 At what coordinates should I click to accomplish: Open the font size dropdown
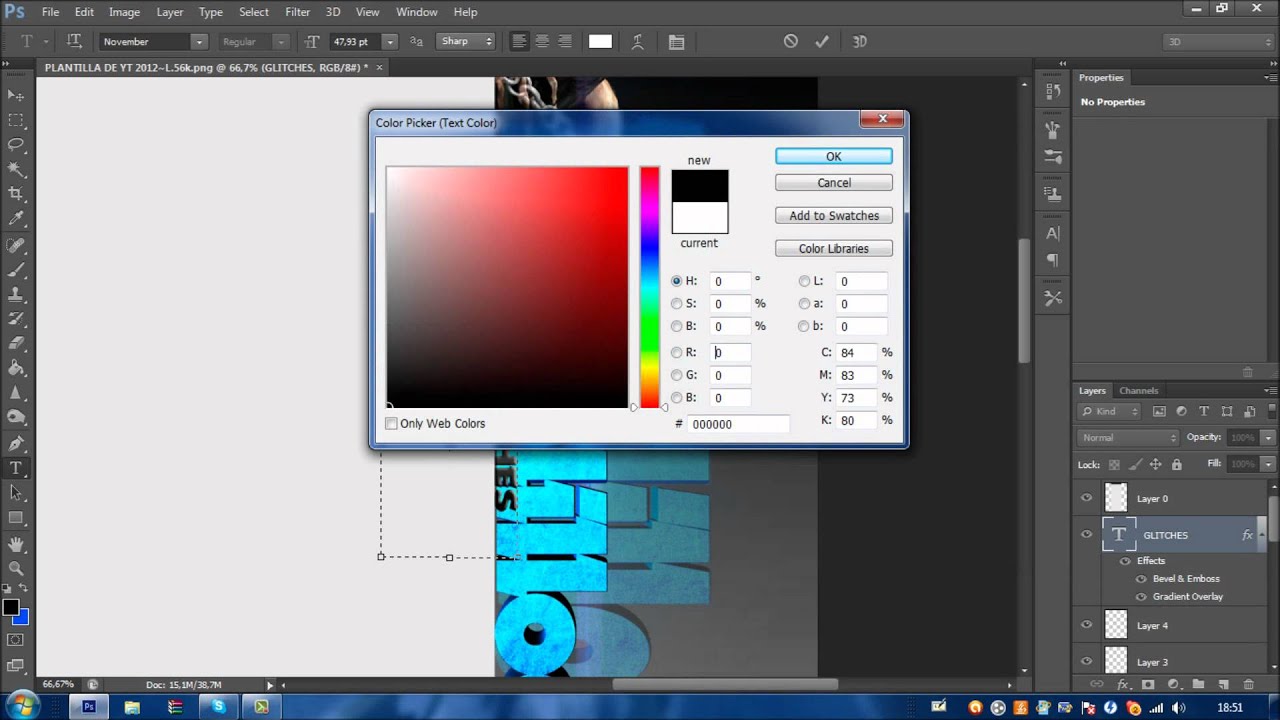tap(390, 42)
